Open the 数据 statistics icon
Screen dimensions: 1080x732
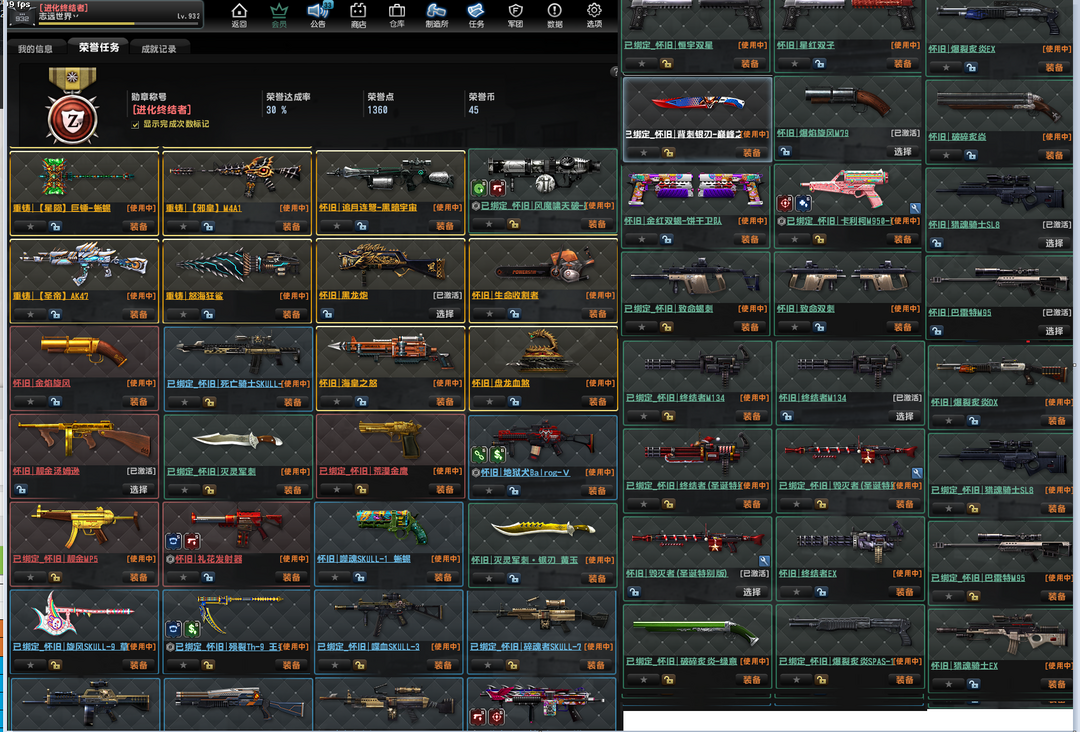click(555, 14)
